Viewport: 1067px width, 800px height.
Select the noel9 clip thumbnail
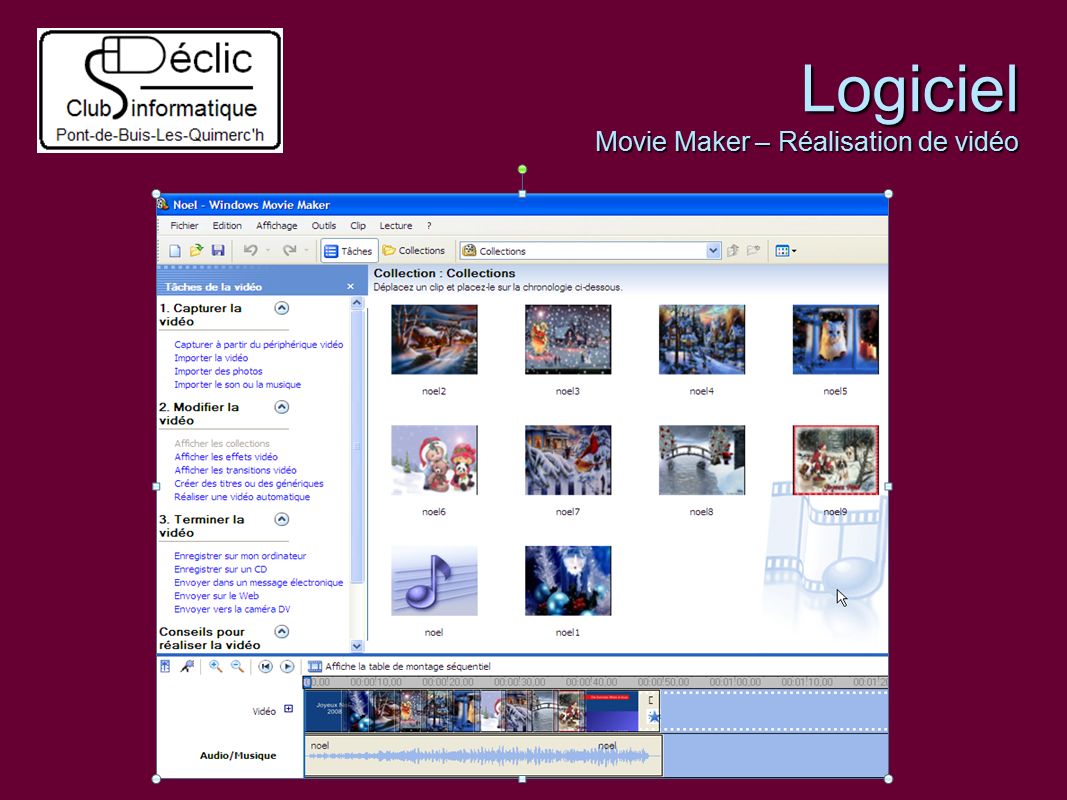click(836, 460)
